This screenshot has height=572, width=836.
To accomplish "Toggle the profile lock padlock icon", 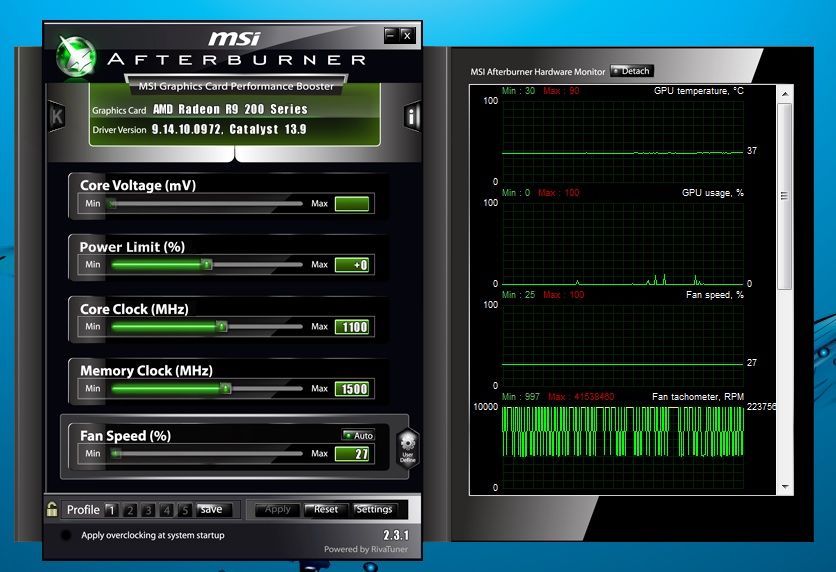I will [51, 509].
